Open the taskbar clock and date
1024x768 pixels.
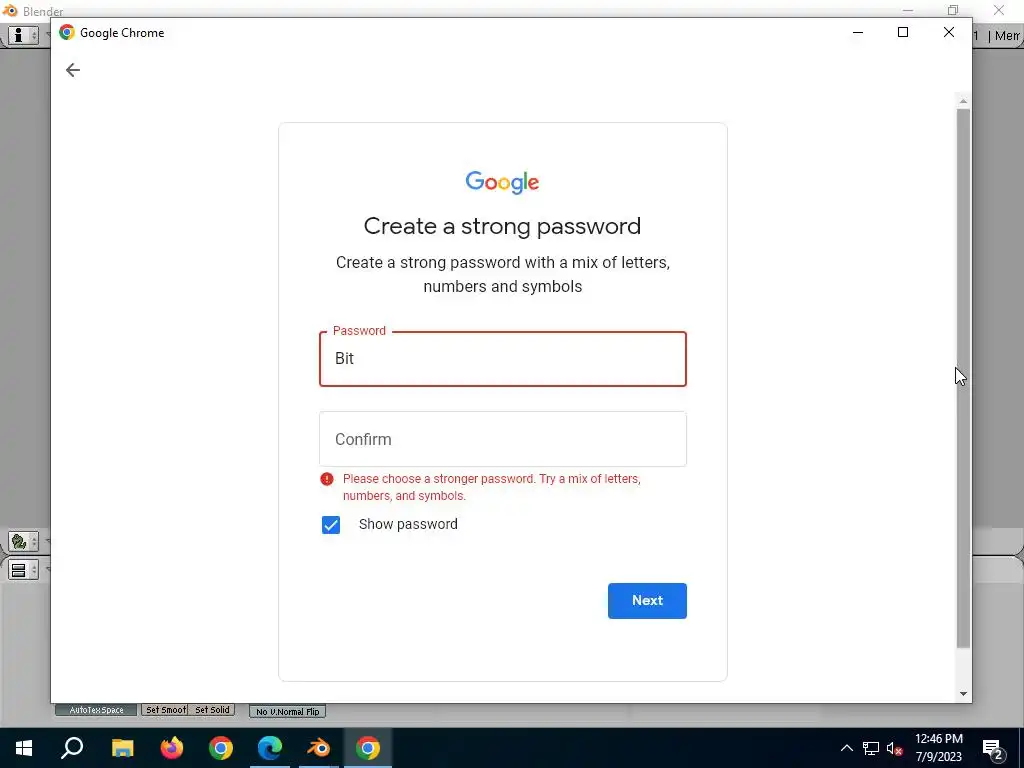pos(938,748)
